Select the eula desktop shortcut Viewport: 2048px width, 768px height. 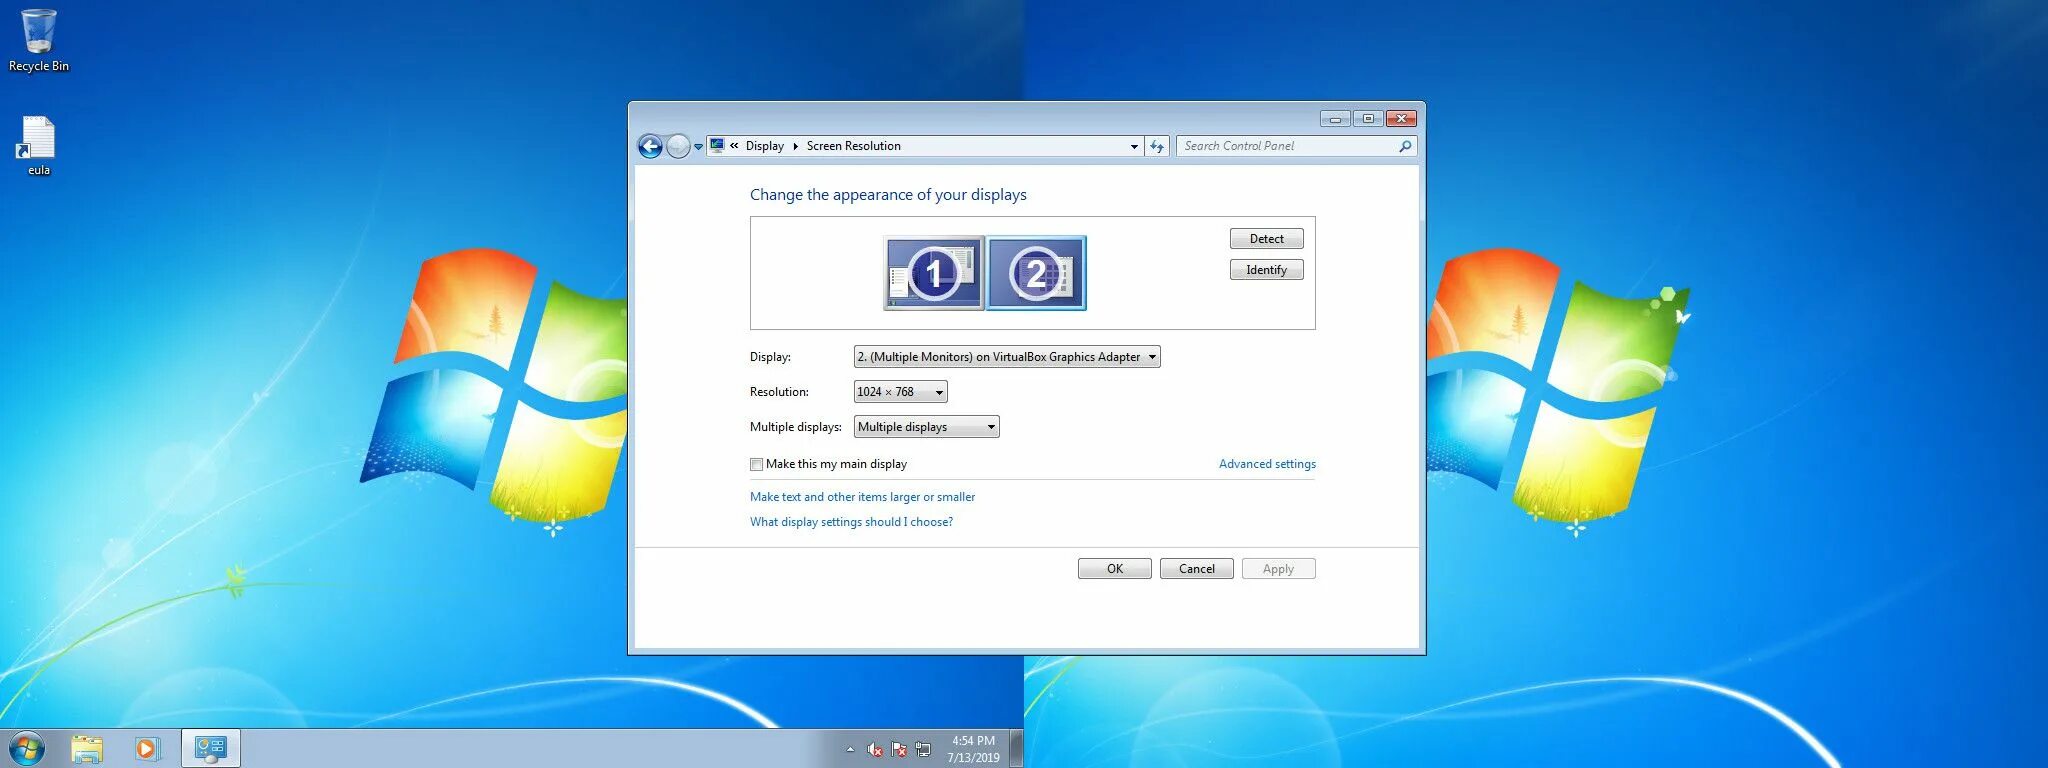coord(38,146)
